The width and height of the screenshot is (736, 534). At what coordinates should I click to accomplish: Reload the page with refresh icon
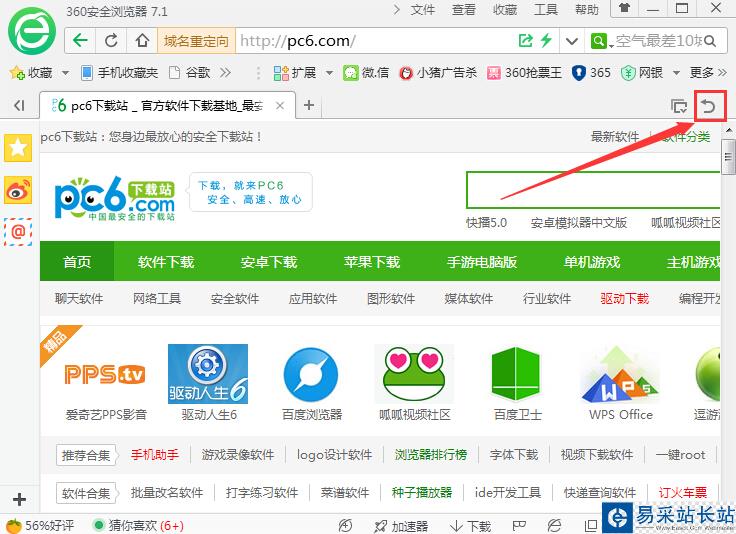tap(111, 40)
